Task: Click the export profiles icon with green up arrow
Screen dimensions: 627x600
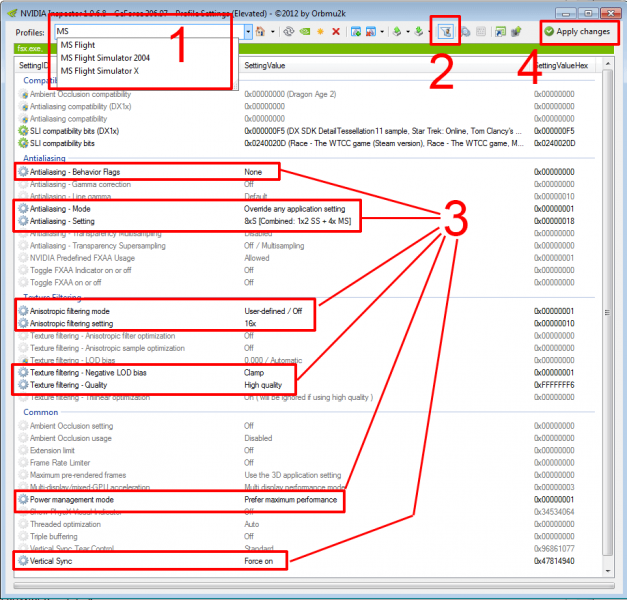Action: pyautogui.click(x=397, y=31)
